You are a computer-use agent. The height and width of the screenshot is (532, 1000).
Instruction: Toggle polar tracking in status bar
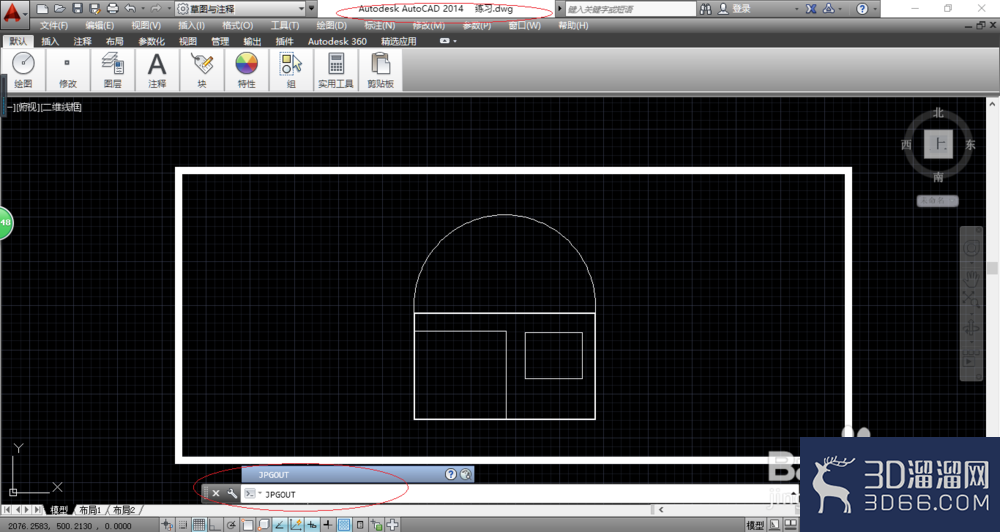click(231, 525)
